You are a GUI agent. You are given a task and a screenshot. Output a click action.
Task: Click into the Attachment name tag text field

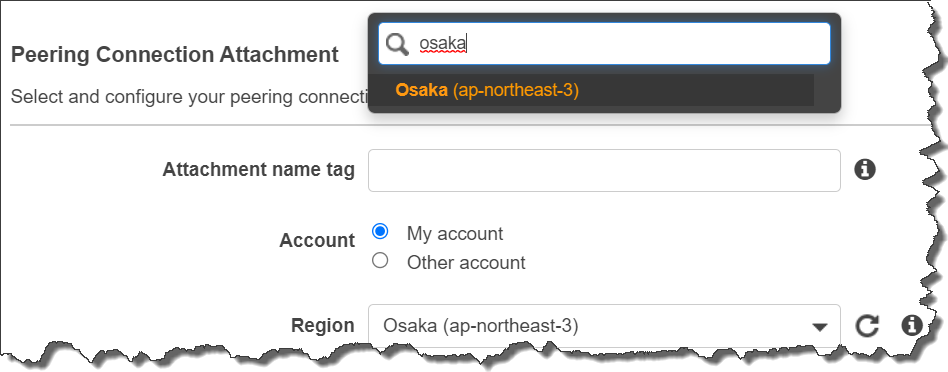(604, 171)
